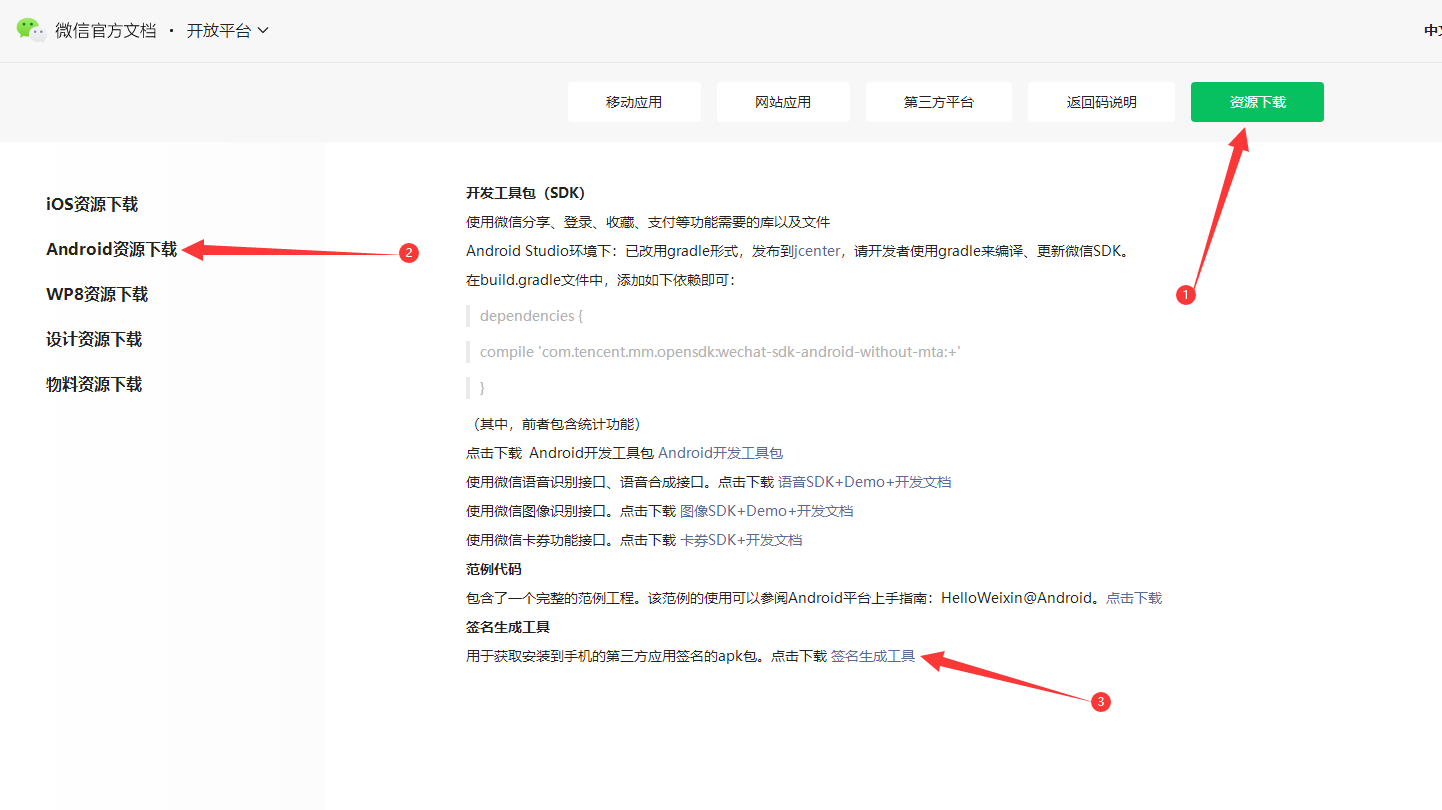Open 物料资源下载 in the sidebar
The image size is (1442, 810).
pyautogui.click(x=94, y=385)
